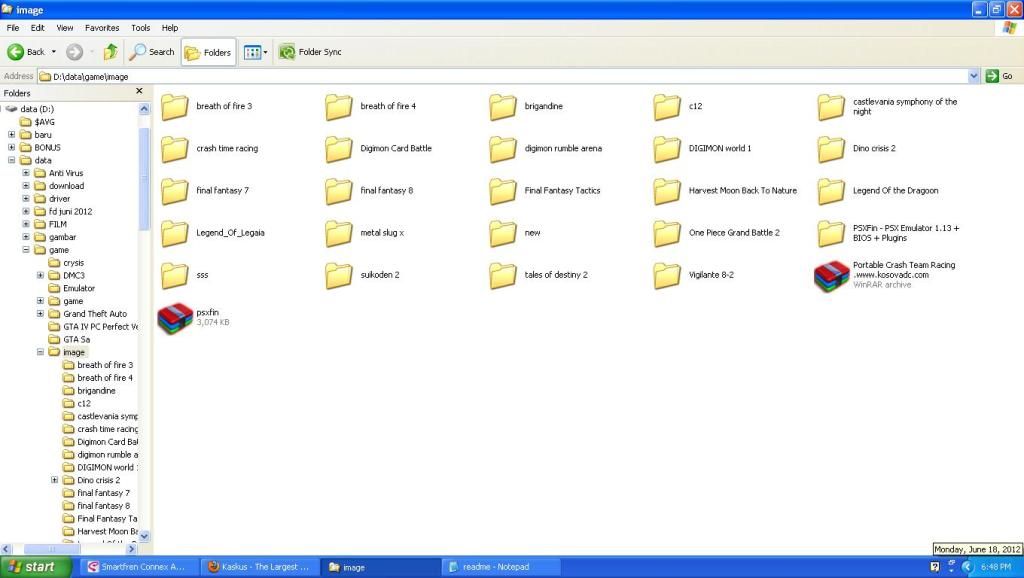
Task: Open the address bar dropdown
Action: pyautogui.click(x=974, y=76)
